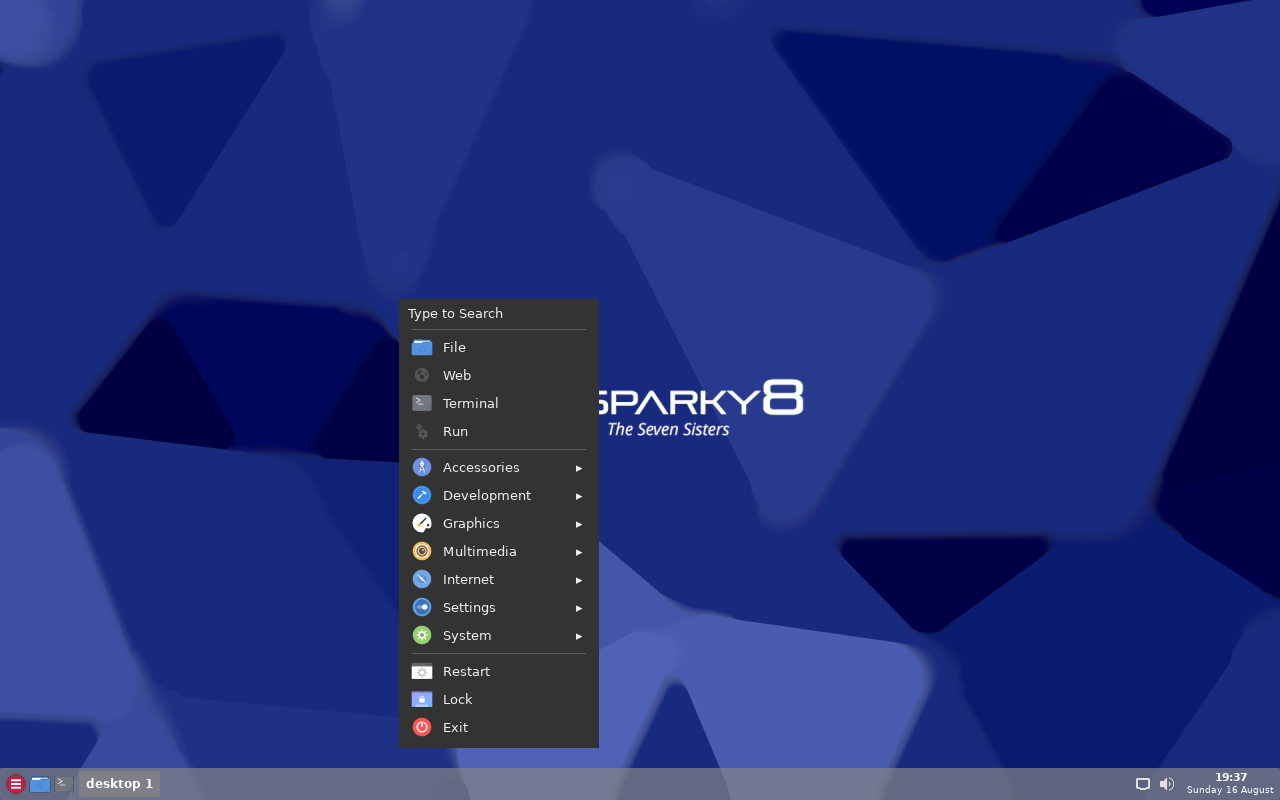Click the Graphics palette icon
Image resolution: width=1280 pixels, height=800 pixels.
click(x=422, y=523)
